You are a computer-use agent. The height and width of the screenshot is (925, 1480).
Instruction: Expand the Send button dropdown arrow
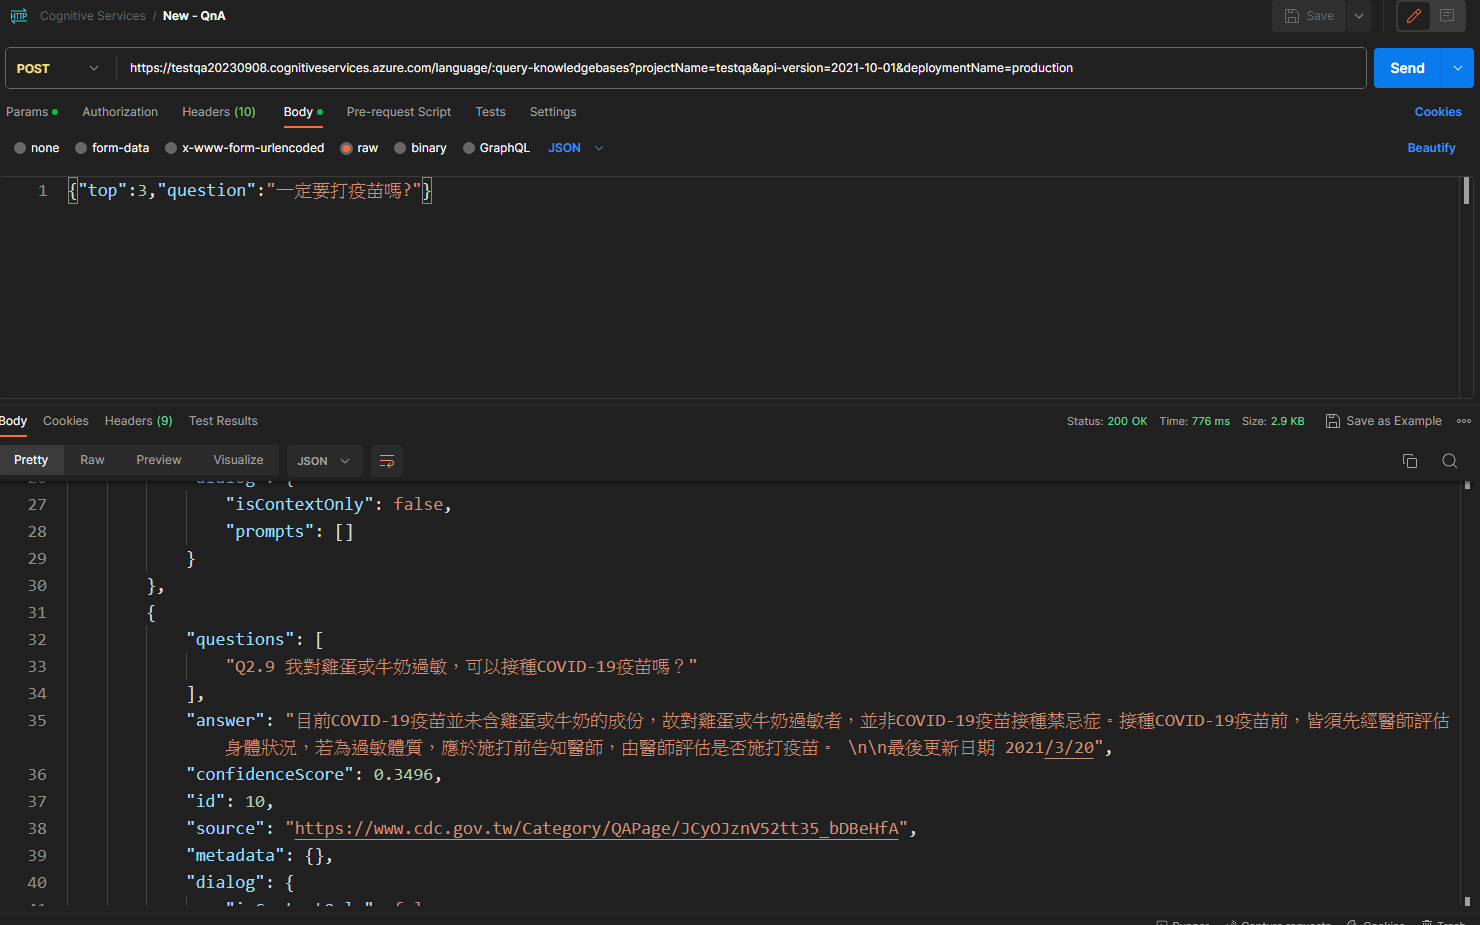coord(1458,68)
